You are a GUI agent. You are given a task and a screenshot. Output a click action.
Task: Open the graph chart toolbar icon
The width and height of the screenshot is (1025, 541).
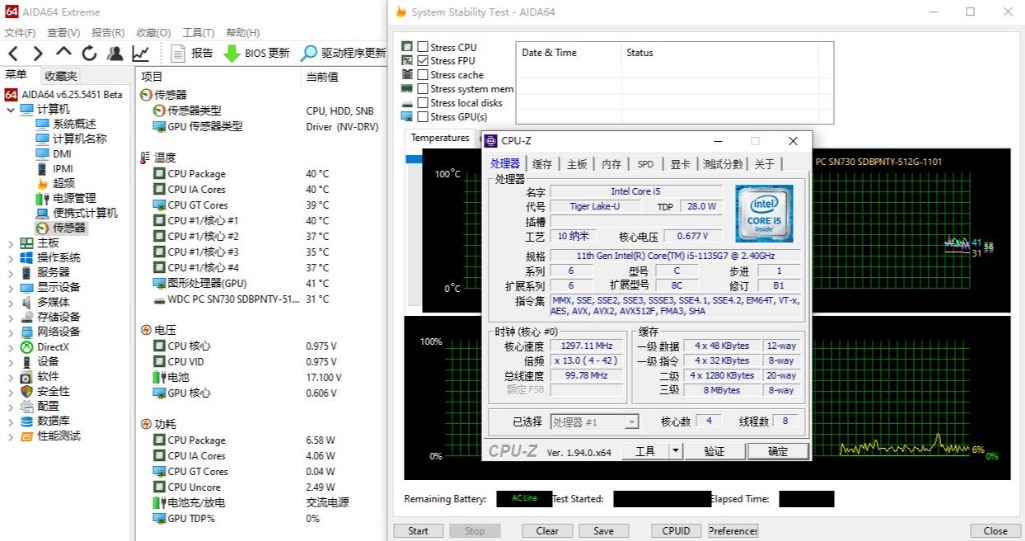point(141,54)
